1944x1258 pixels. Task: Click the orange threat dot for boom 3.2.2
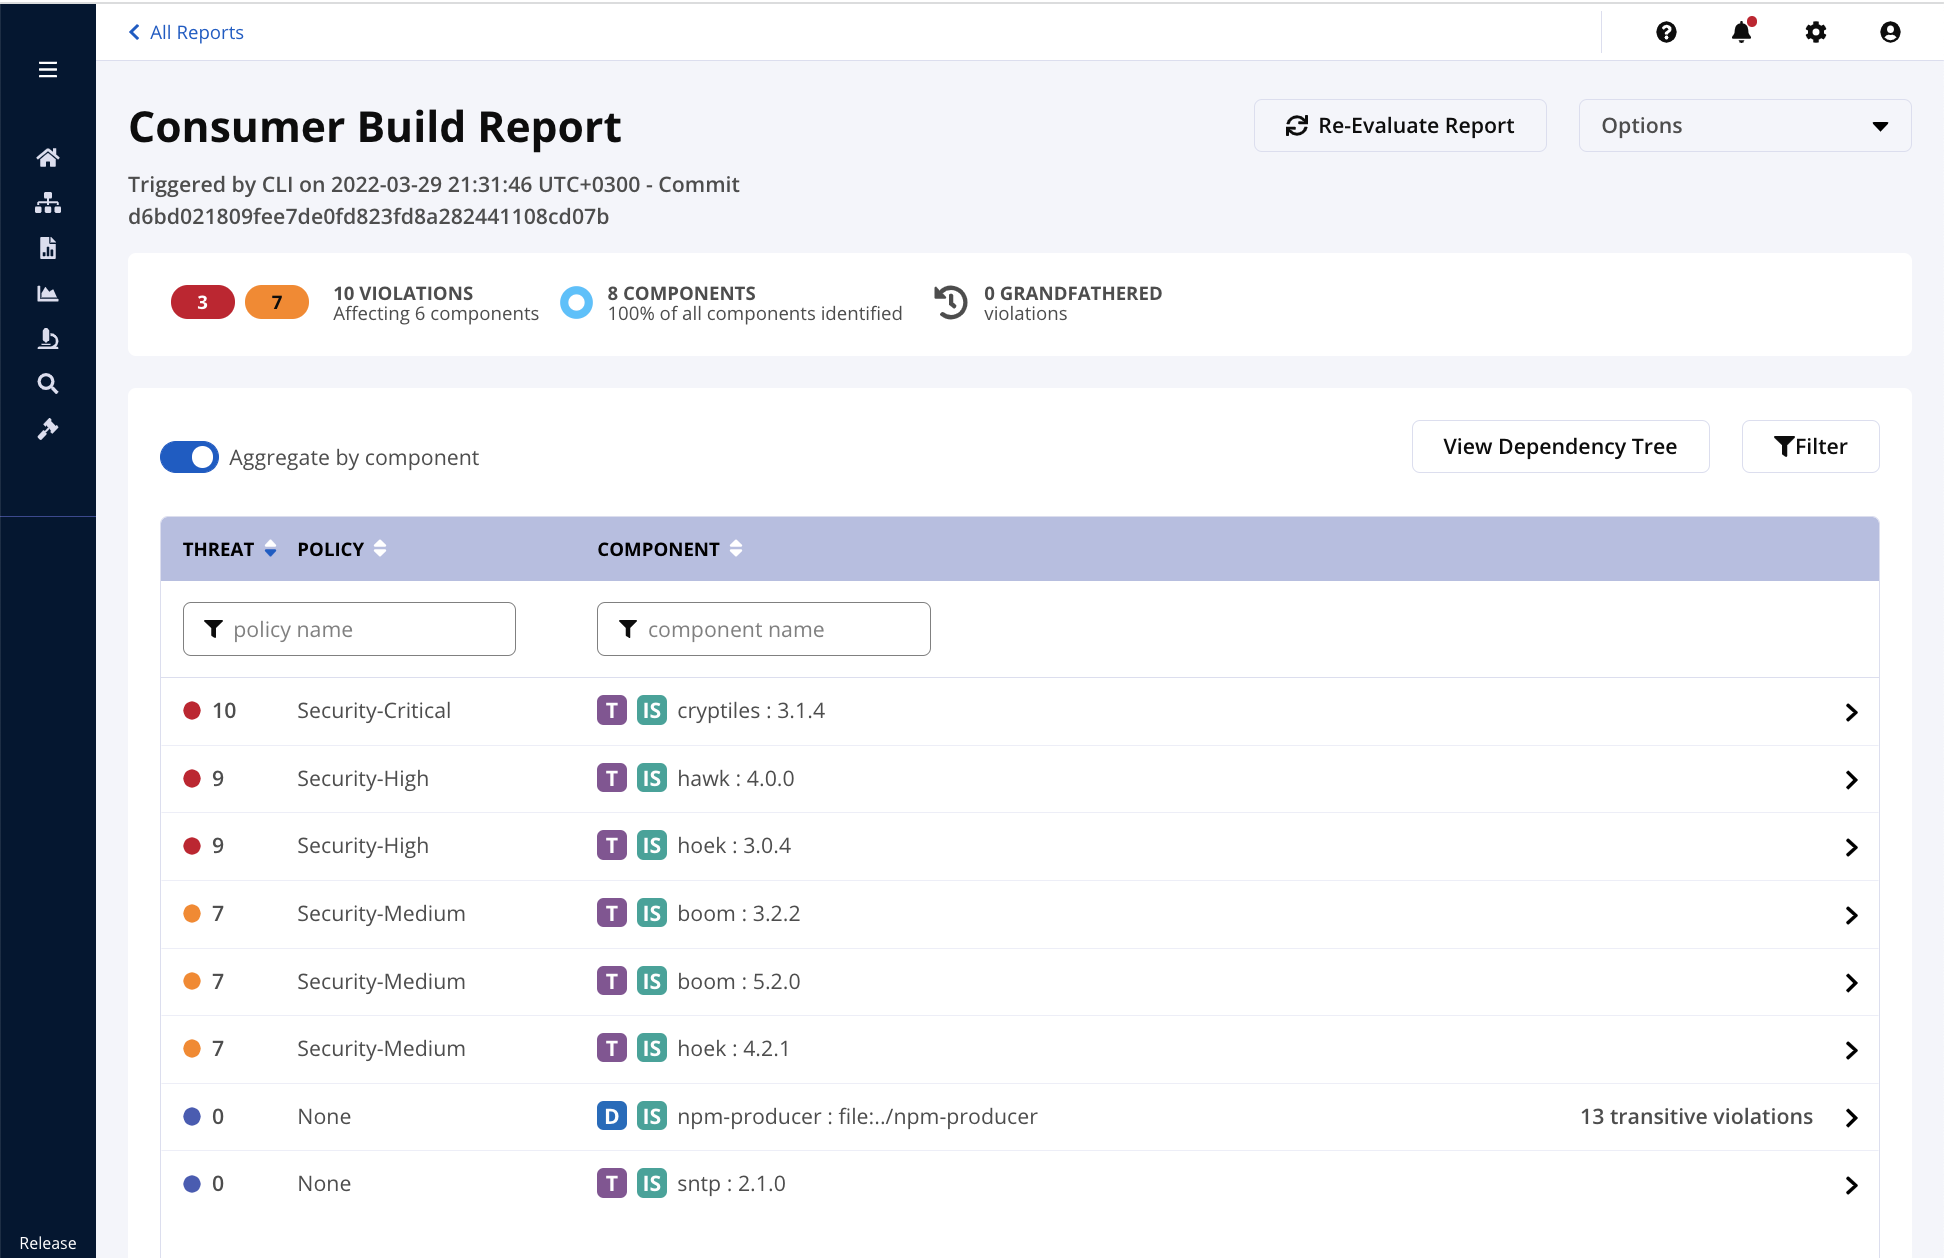click(192, 914)
